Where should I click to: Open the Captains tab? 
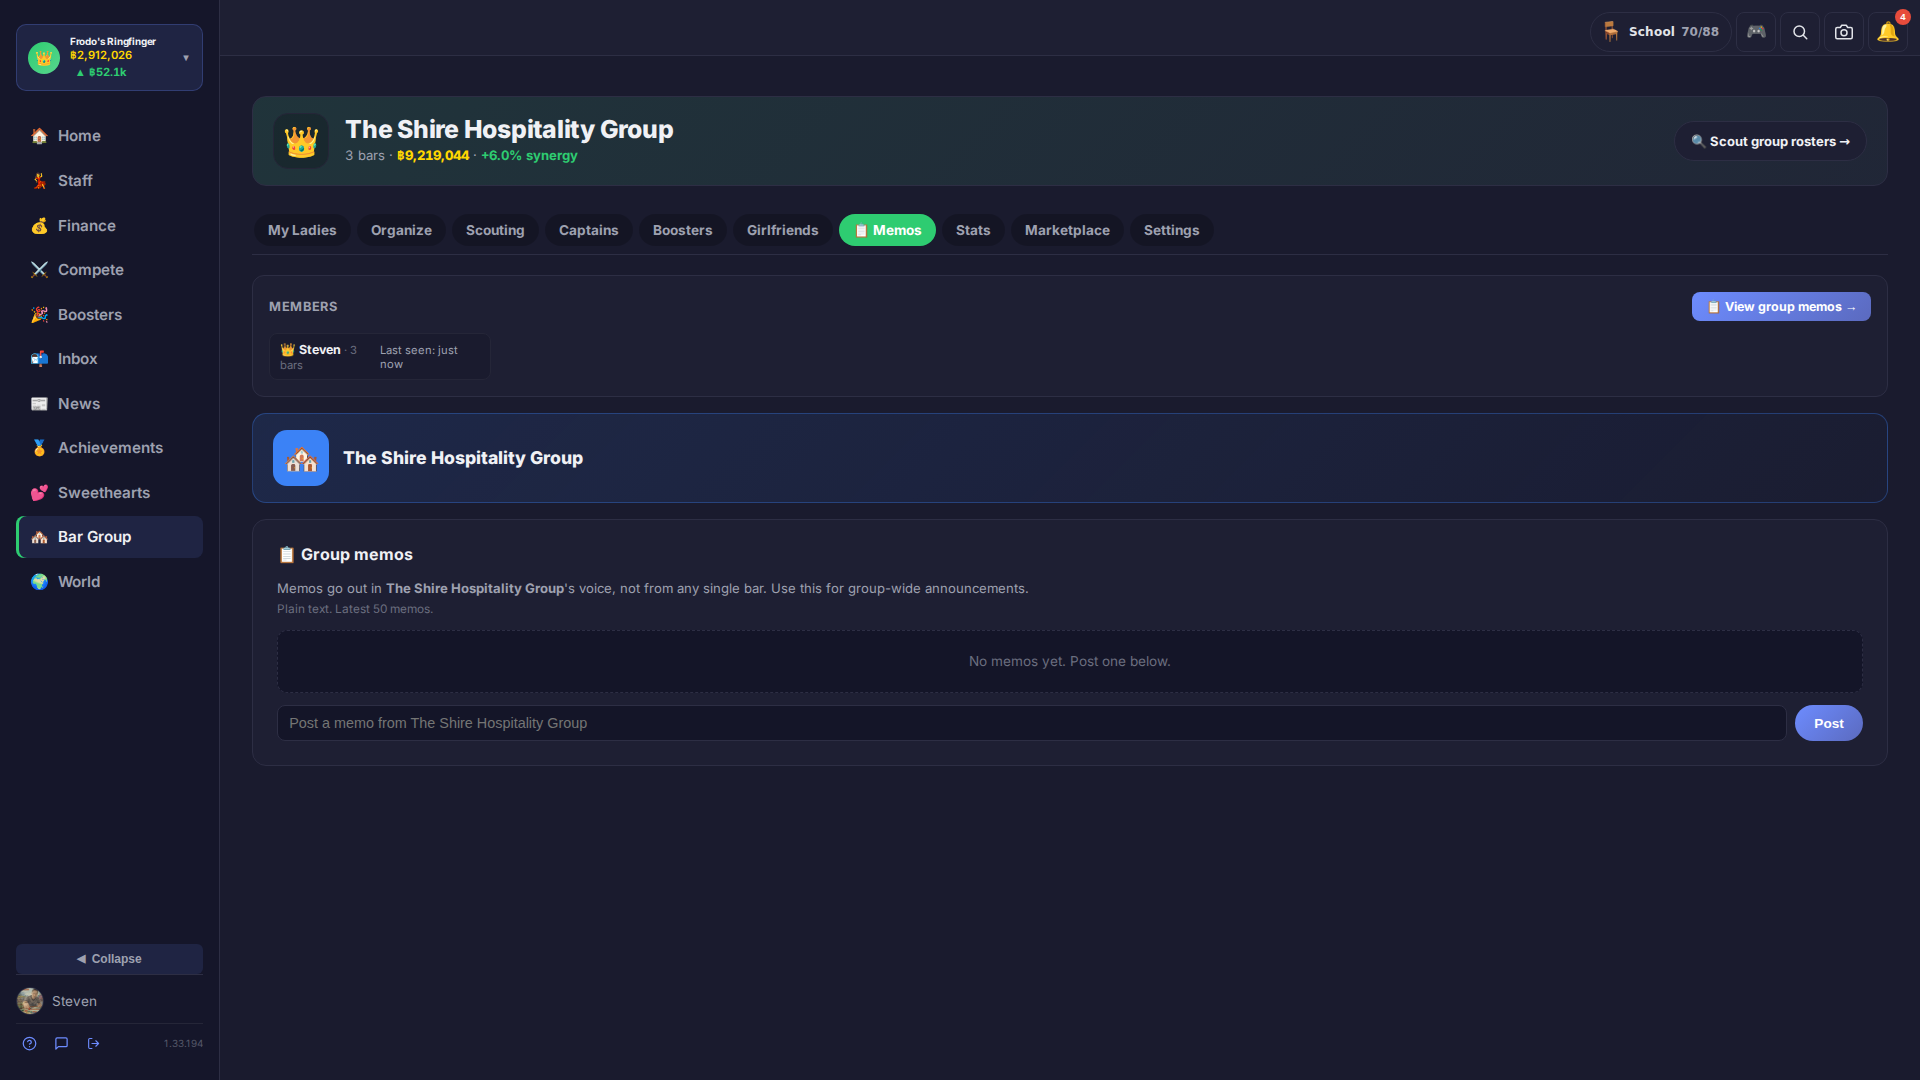(x=588, y=230)
